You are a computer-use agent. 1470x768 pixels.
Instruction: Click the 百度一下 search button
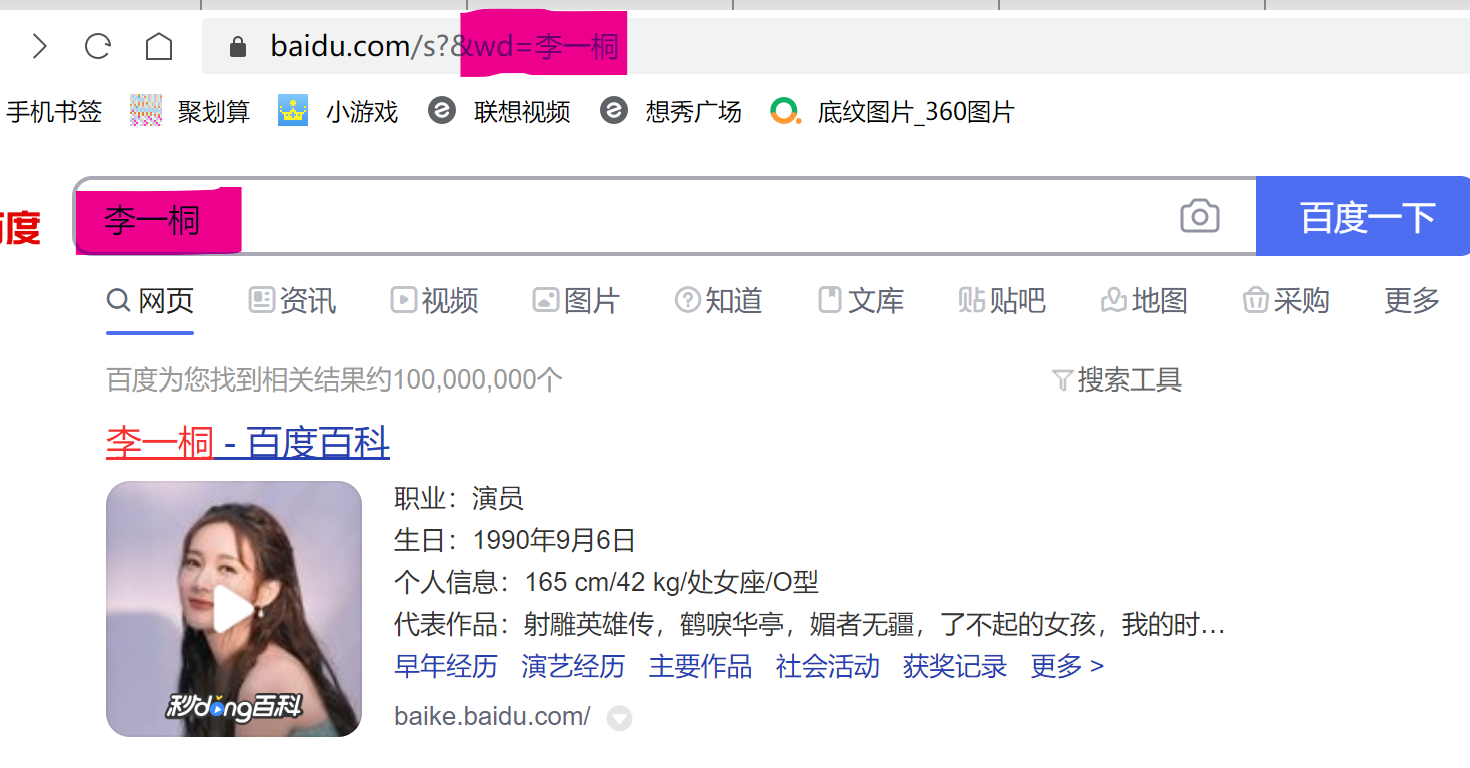pyautogui.click(x=1363, y=215)
